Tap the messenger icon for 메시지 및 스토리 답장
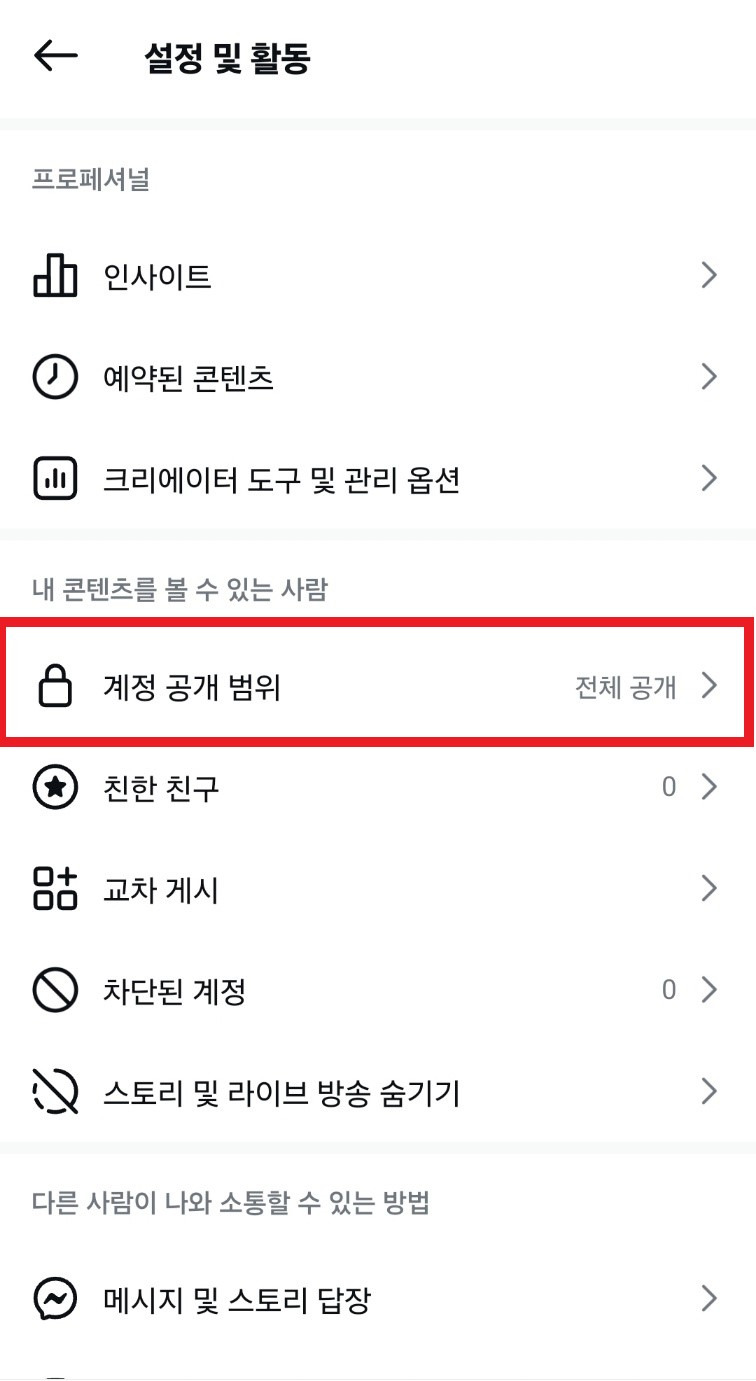The image size is (756, 1381). (x=55, y=1299)
